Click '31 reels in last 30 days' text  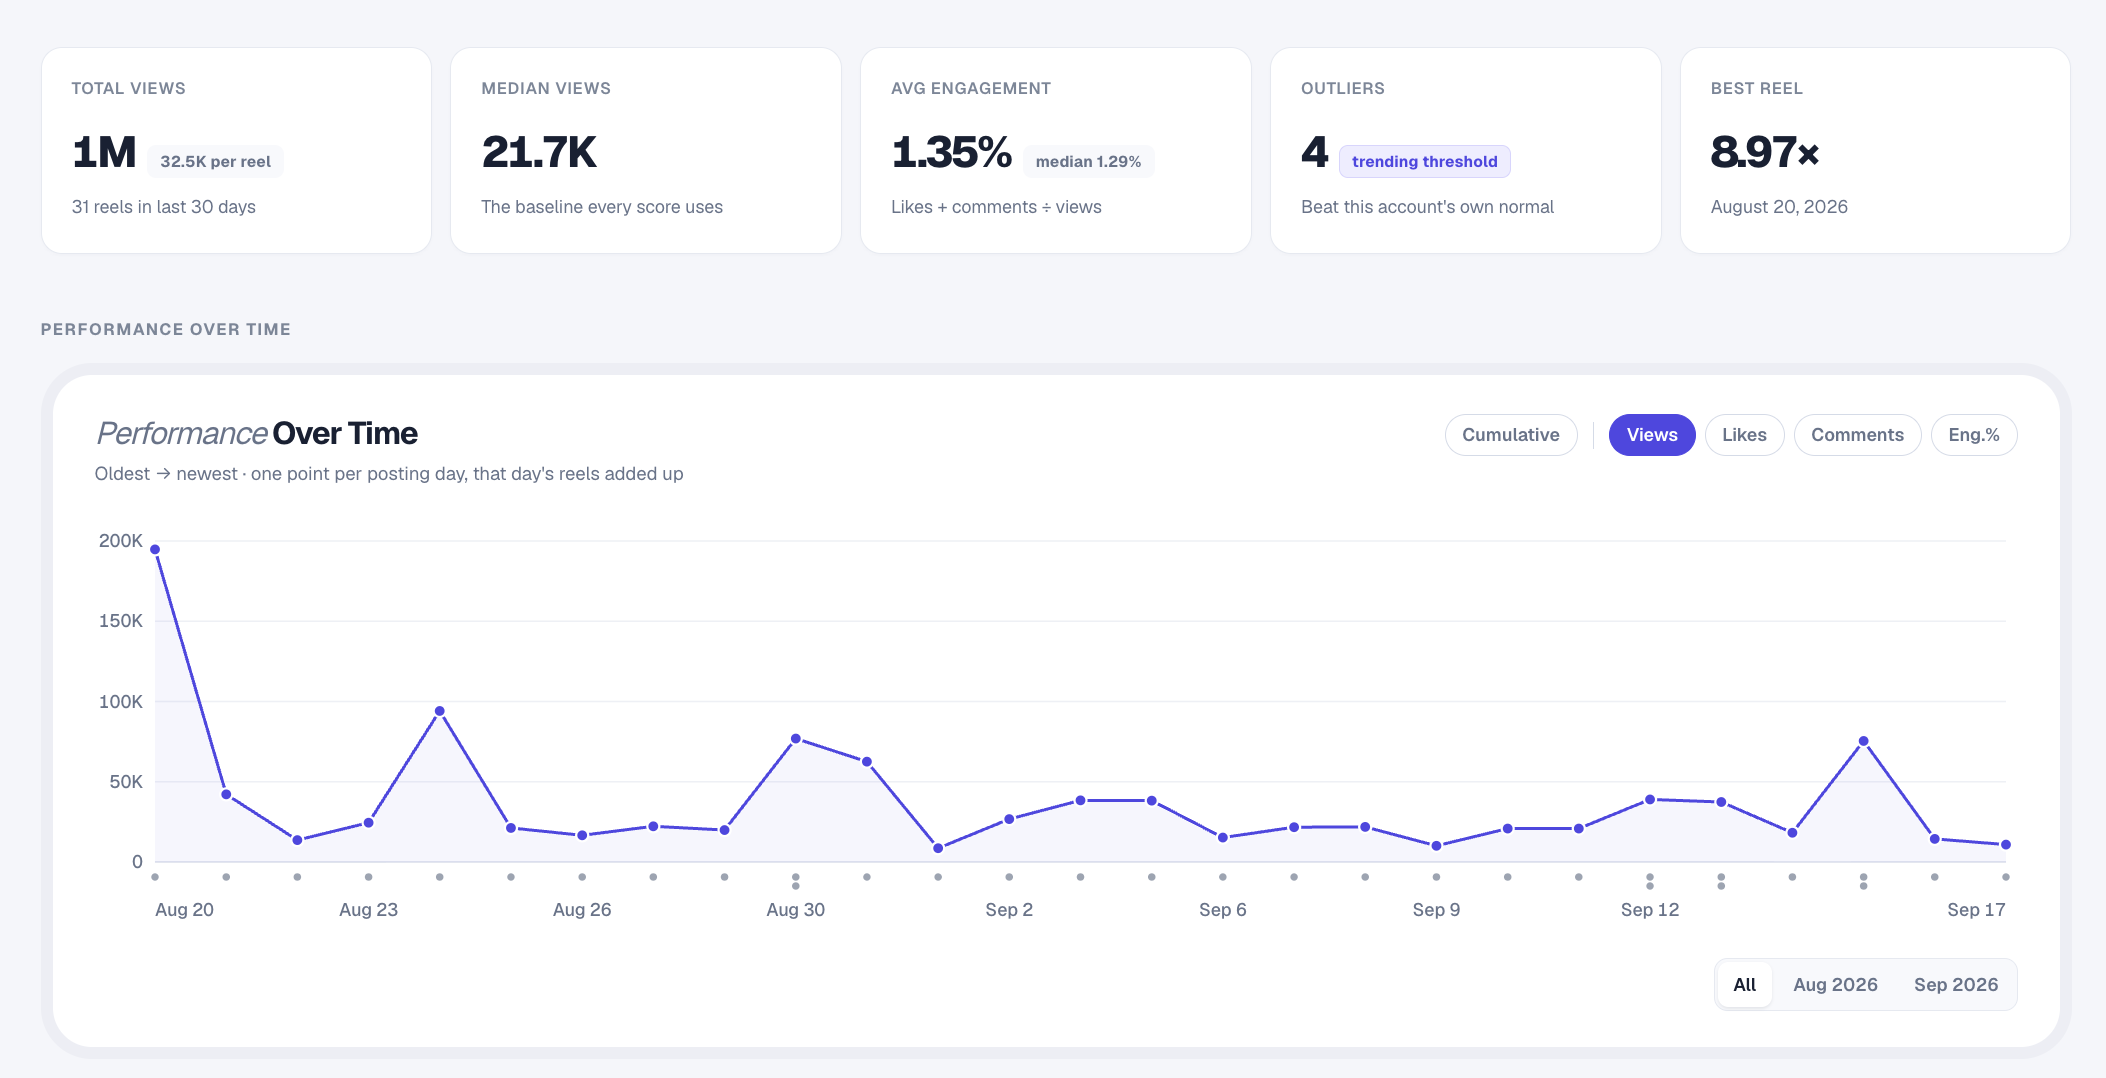[x=164, y=207]
